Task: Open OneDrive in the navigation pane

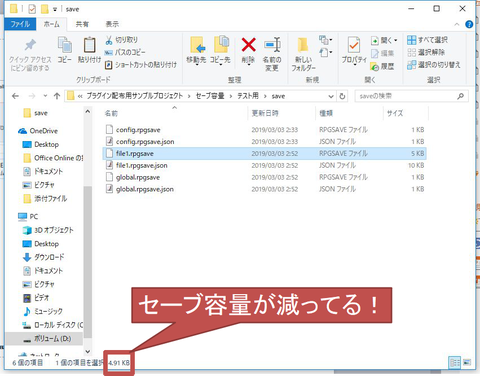Action: (38, 131)
